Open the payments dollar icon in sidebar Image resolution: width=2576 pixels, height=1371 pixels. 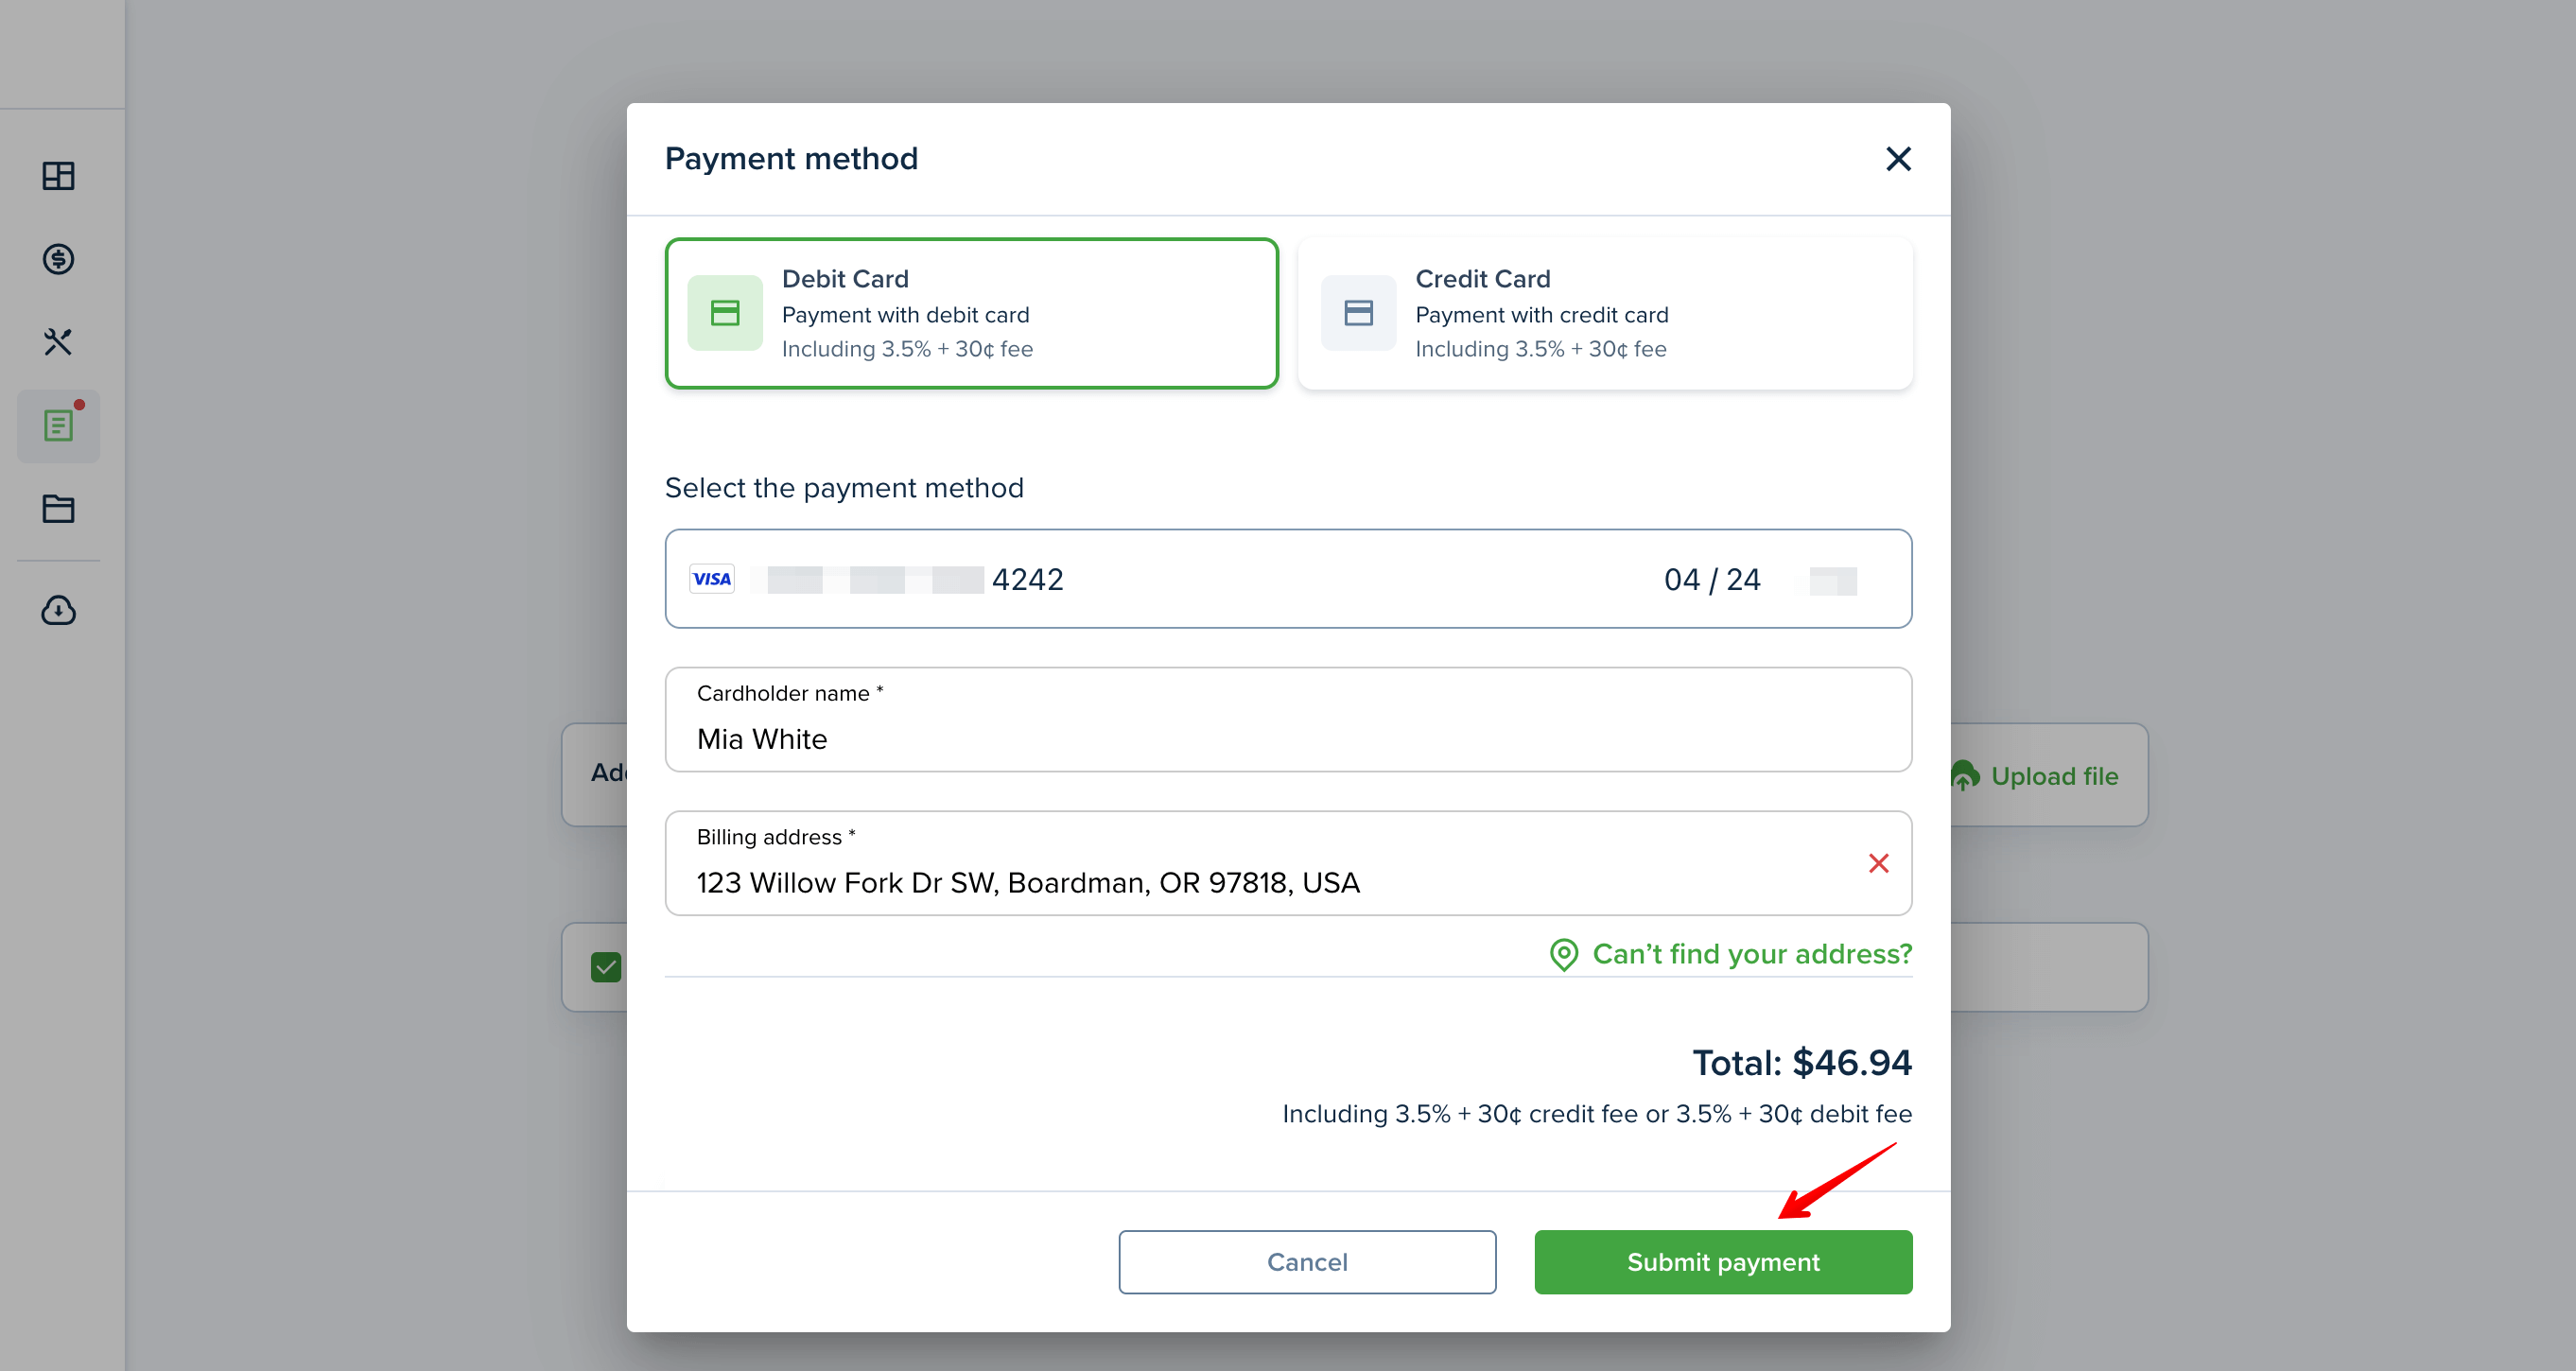click(x=58, y=259)
